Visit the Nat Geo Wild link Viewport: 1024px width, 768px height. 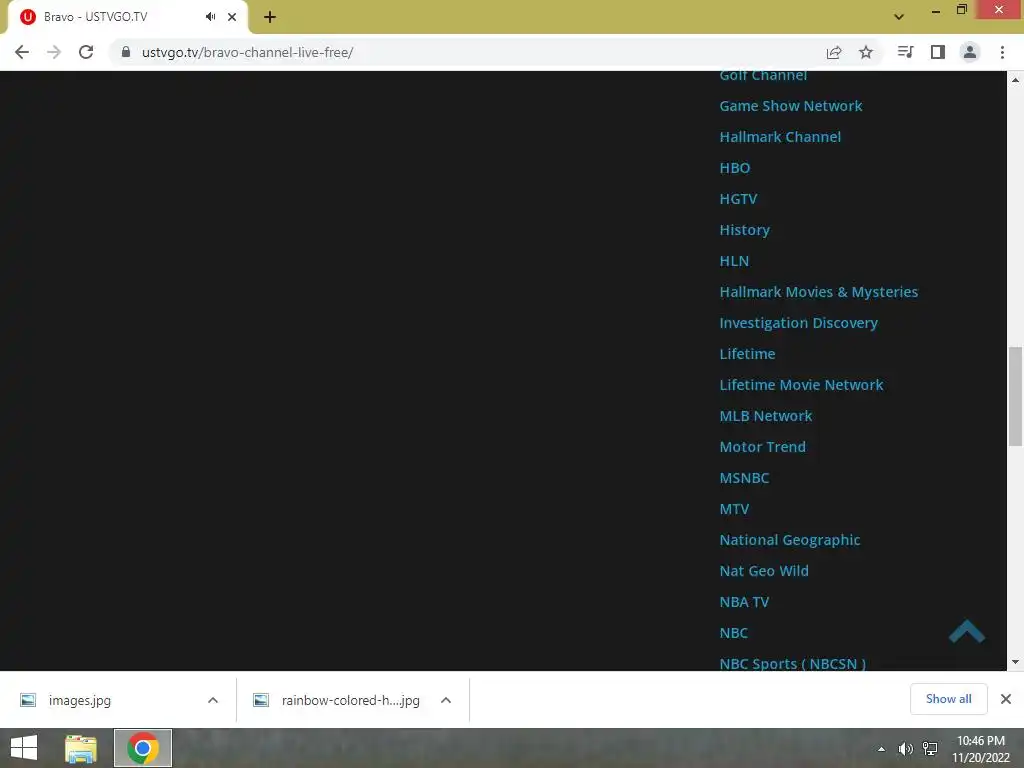tap(763, 571)
